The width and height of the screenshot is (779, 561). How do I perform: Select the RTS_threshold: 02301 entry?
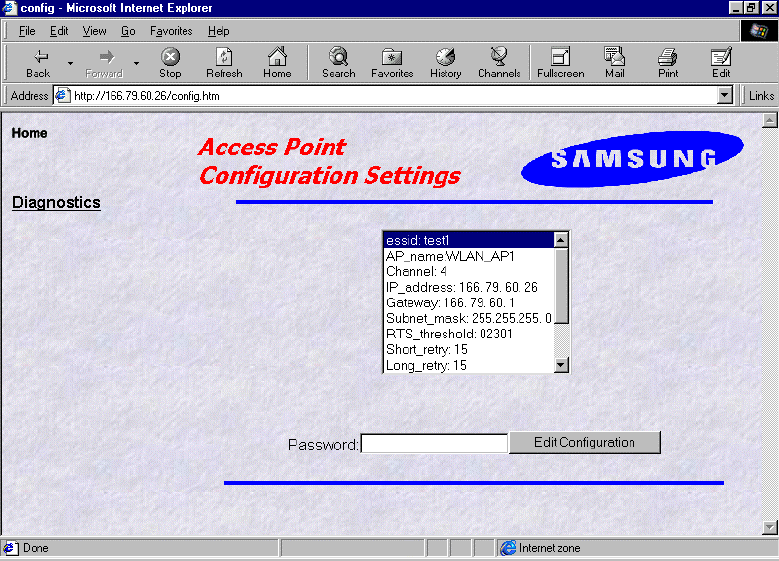click(468, 334)
